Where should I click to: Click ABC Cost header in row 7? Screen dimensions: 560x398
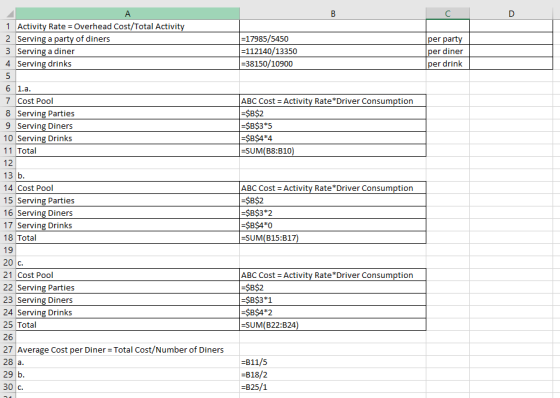(332, 101)
